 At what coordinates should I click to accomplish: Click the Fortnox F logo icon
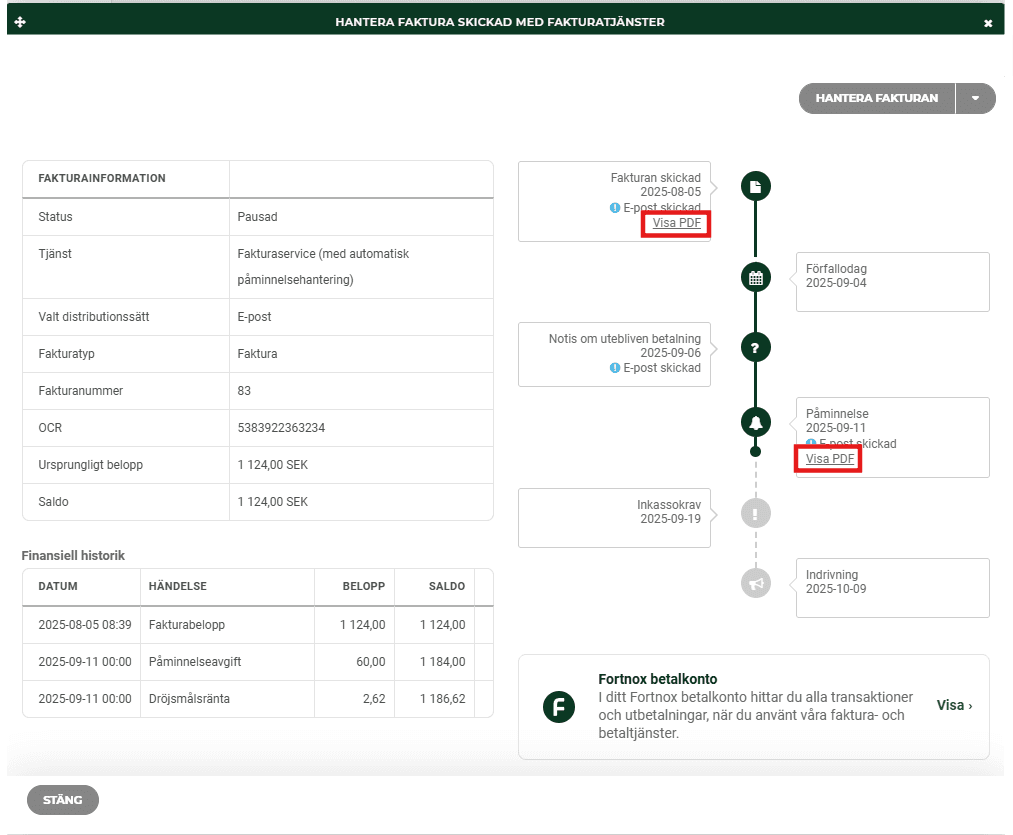click(x=559, y=706)
